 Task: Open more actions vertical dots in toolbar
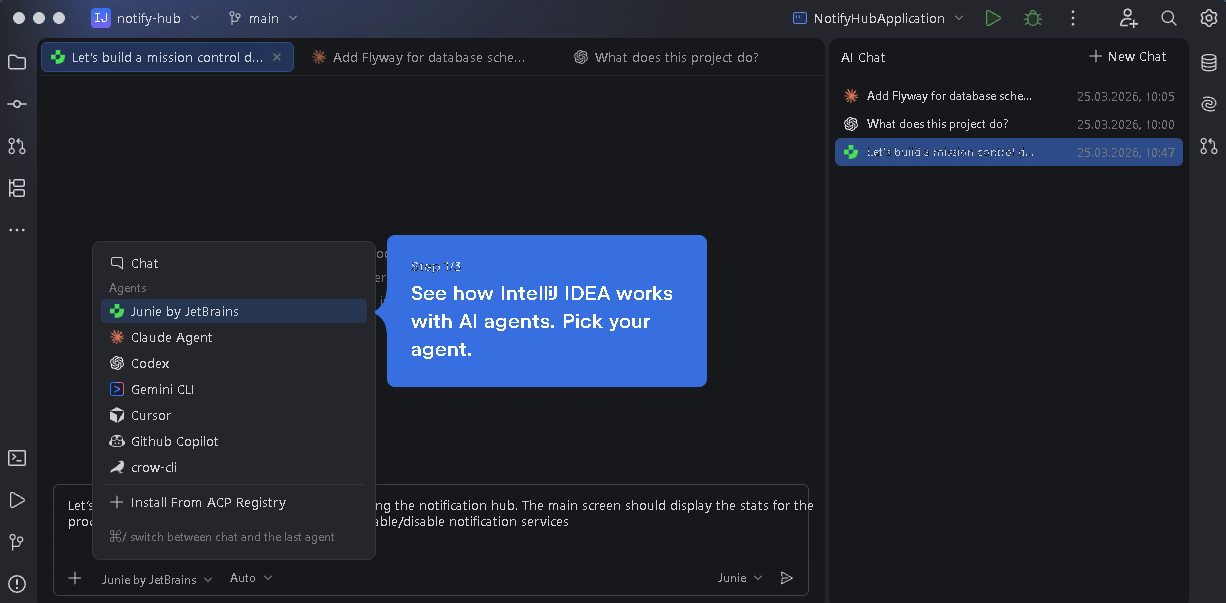pos(1073,18)
